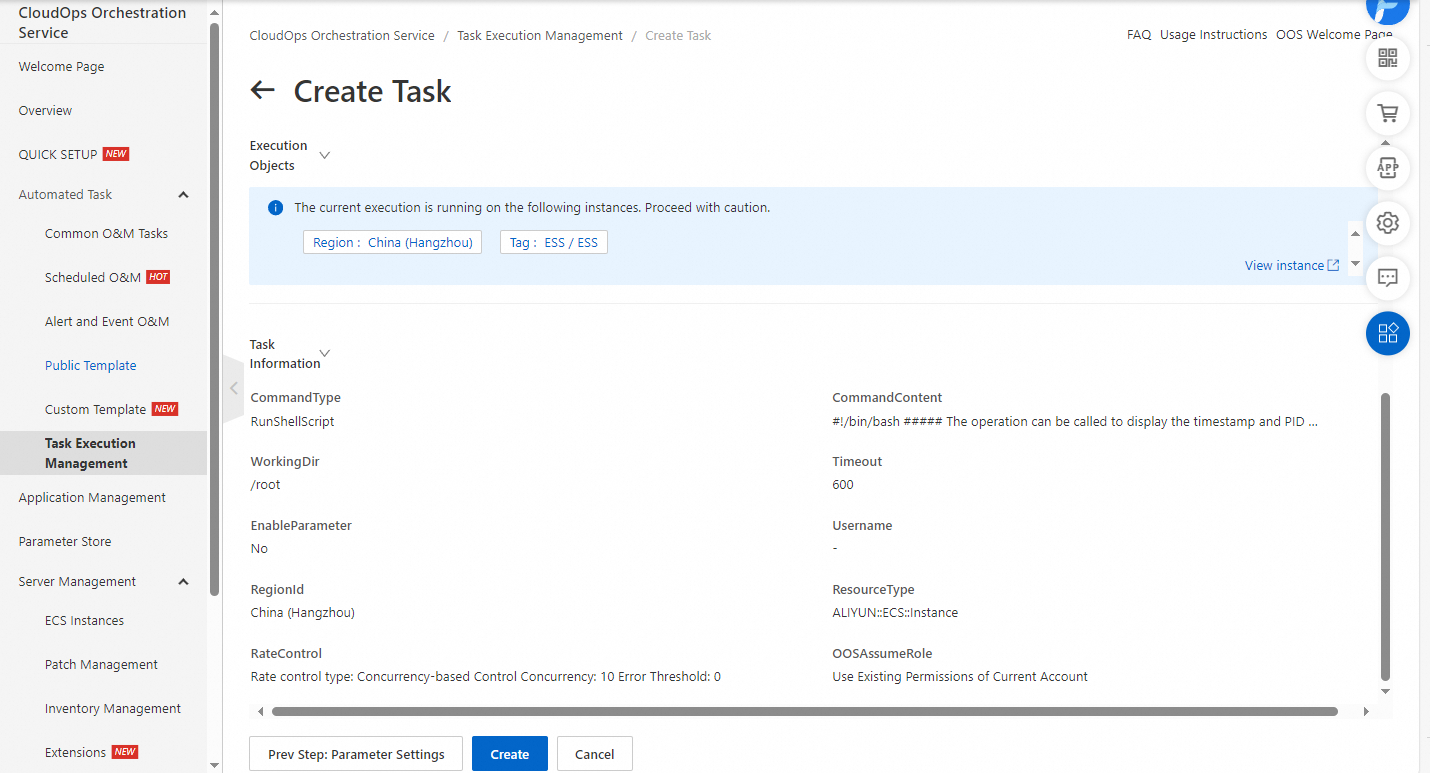Open ECS Instances
This screenshot has width=1430, height=773.
[x=84, y=621]
